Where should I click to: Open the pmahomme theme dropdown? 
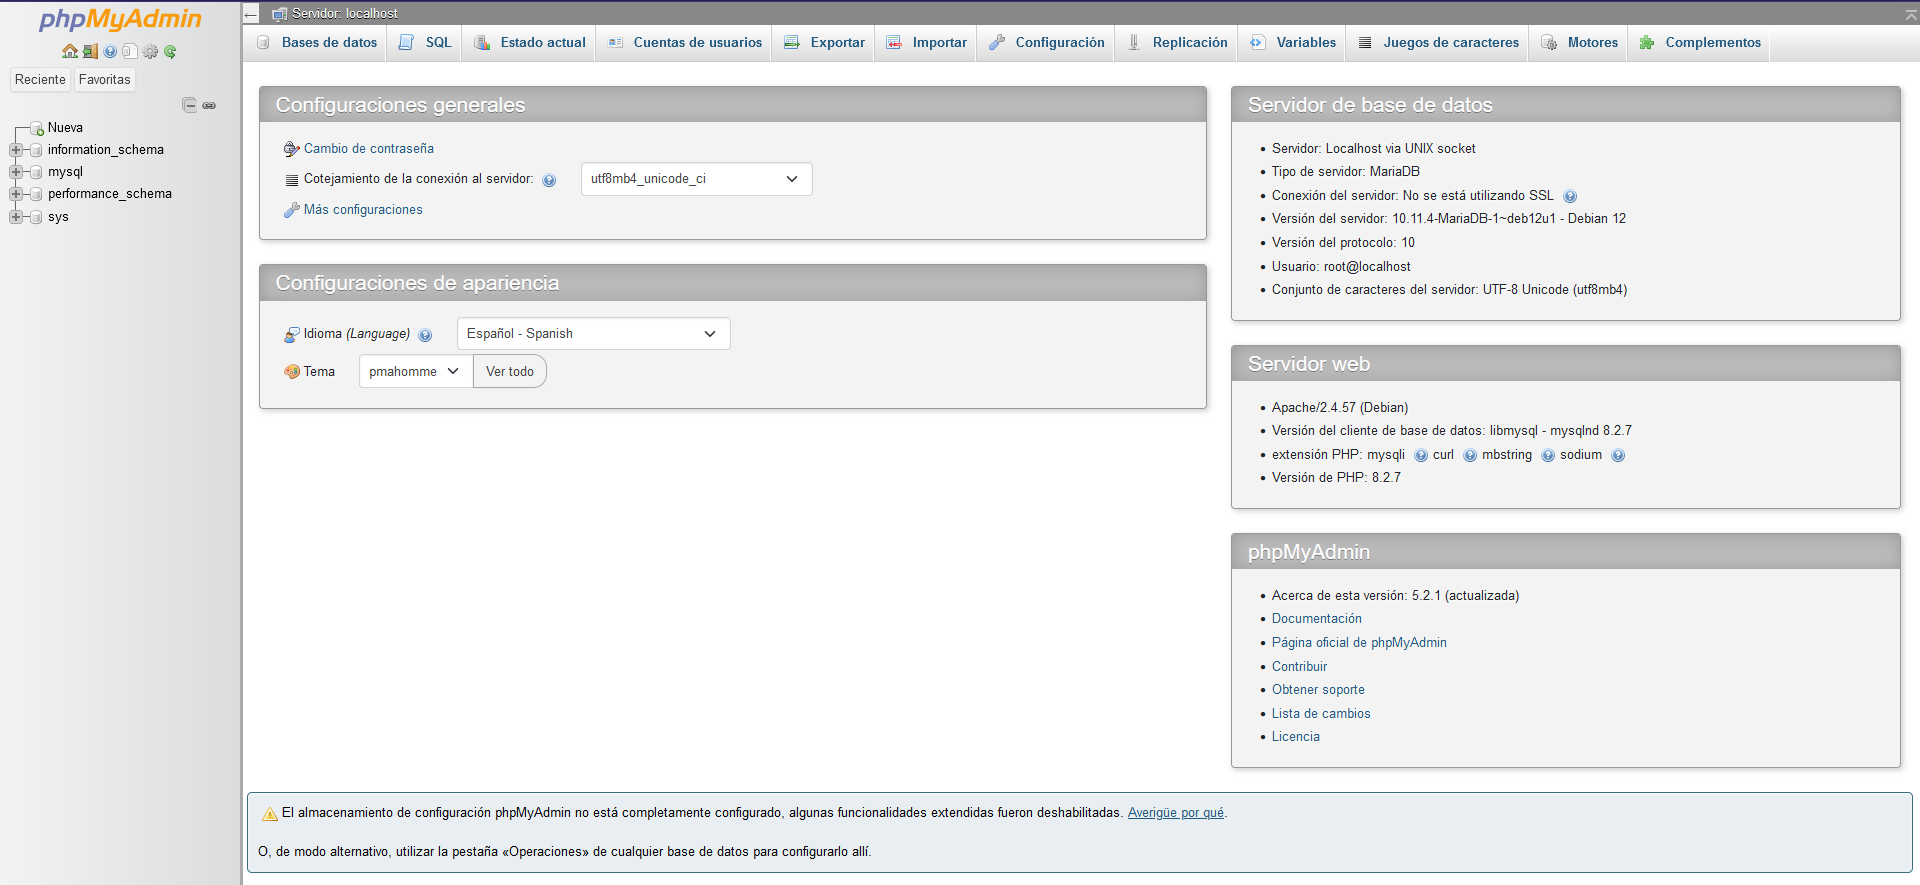pyautogui.click(x=415, y=371)
